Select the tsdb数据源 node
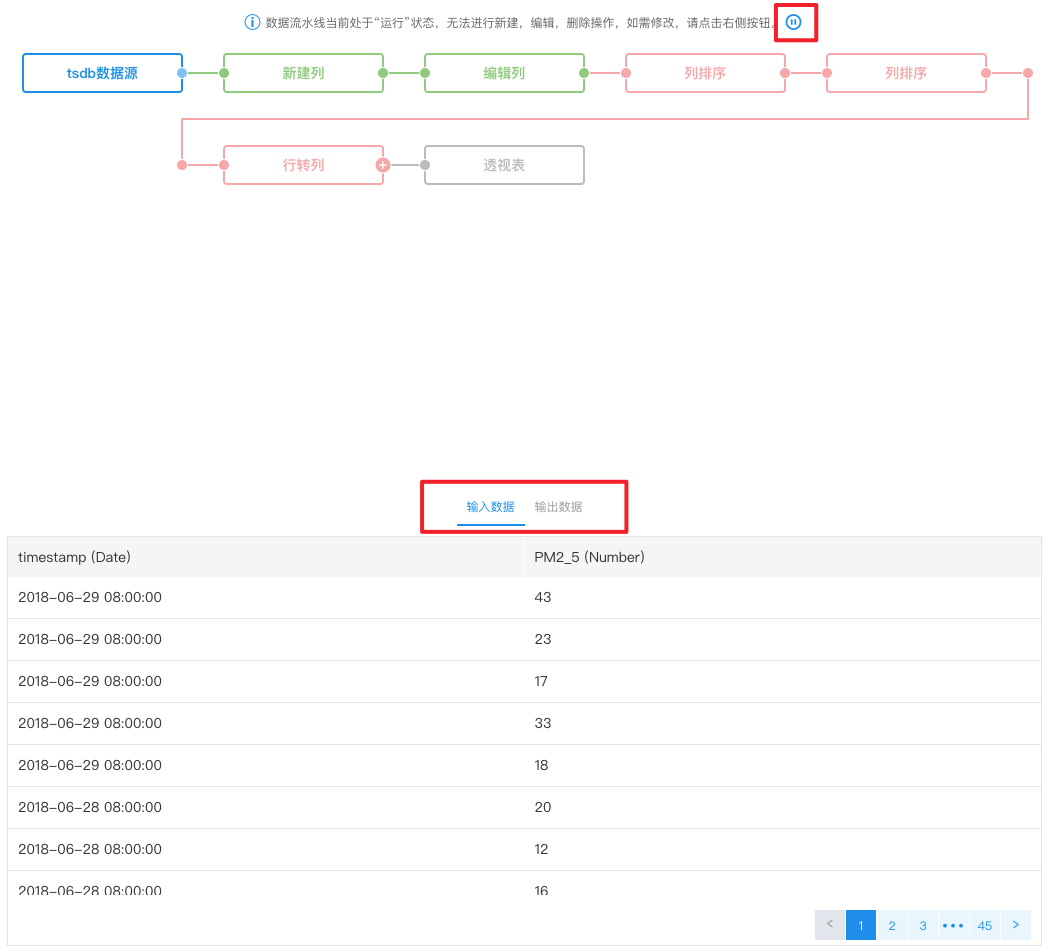 point(102,73)
